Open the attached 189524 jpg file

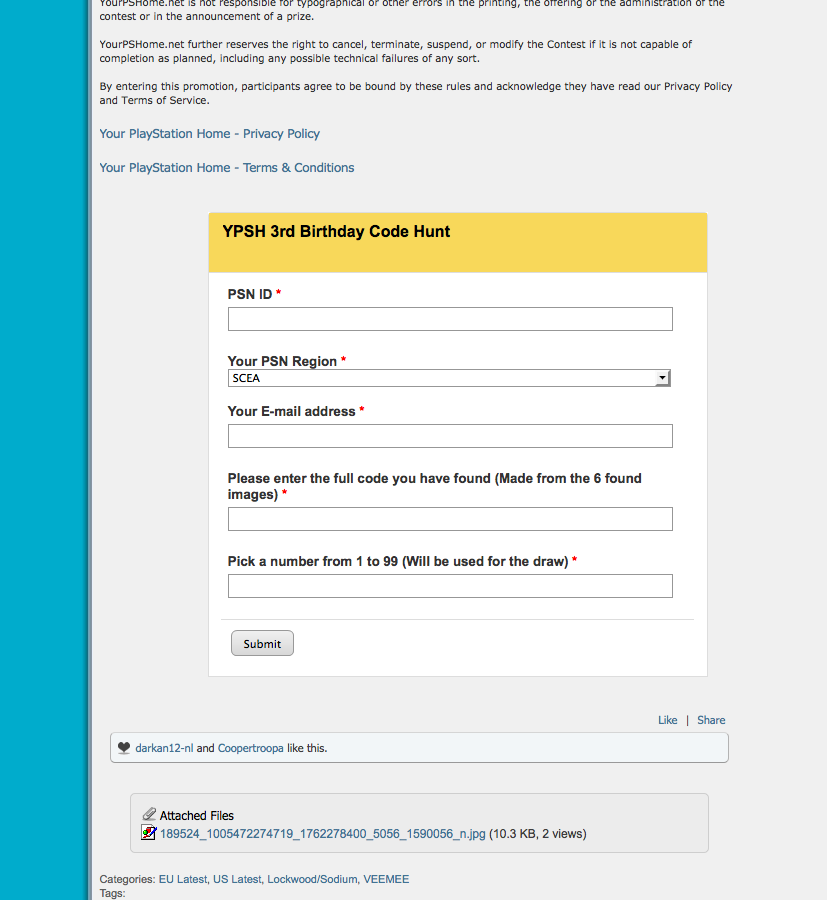tap(323, 833)
